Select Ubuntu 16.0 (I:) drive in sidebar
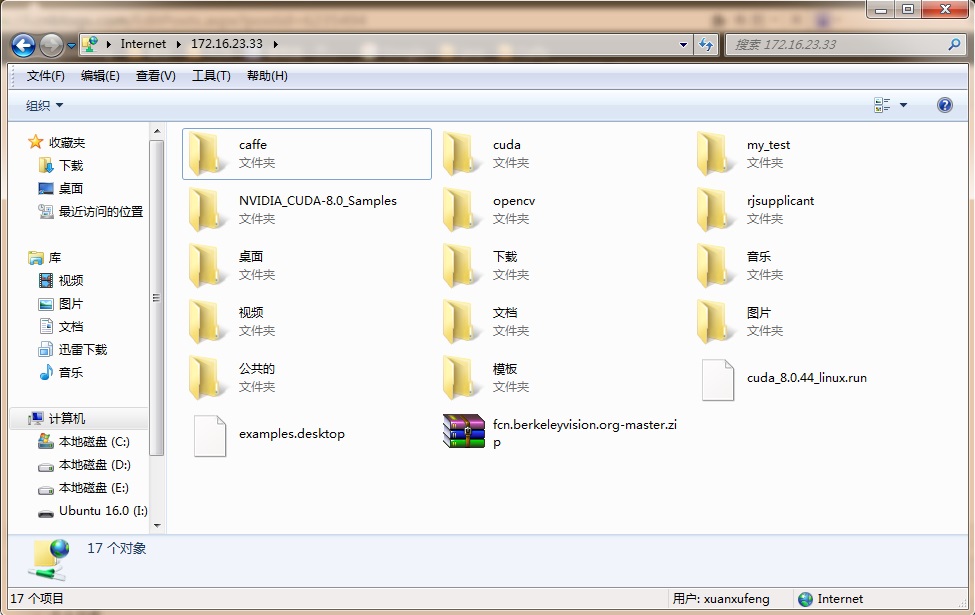The image size is (975, 615). click(102, 511)
